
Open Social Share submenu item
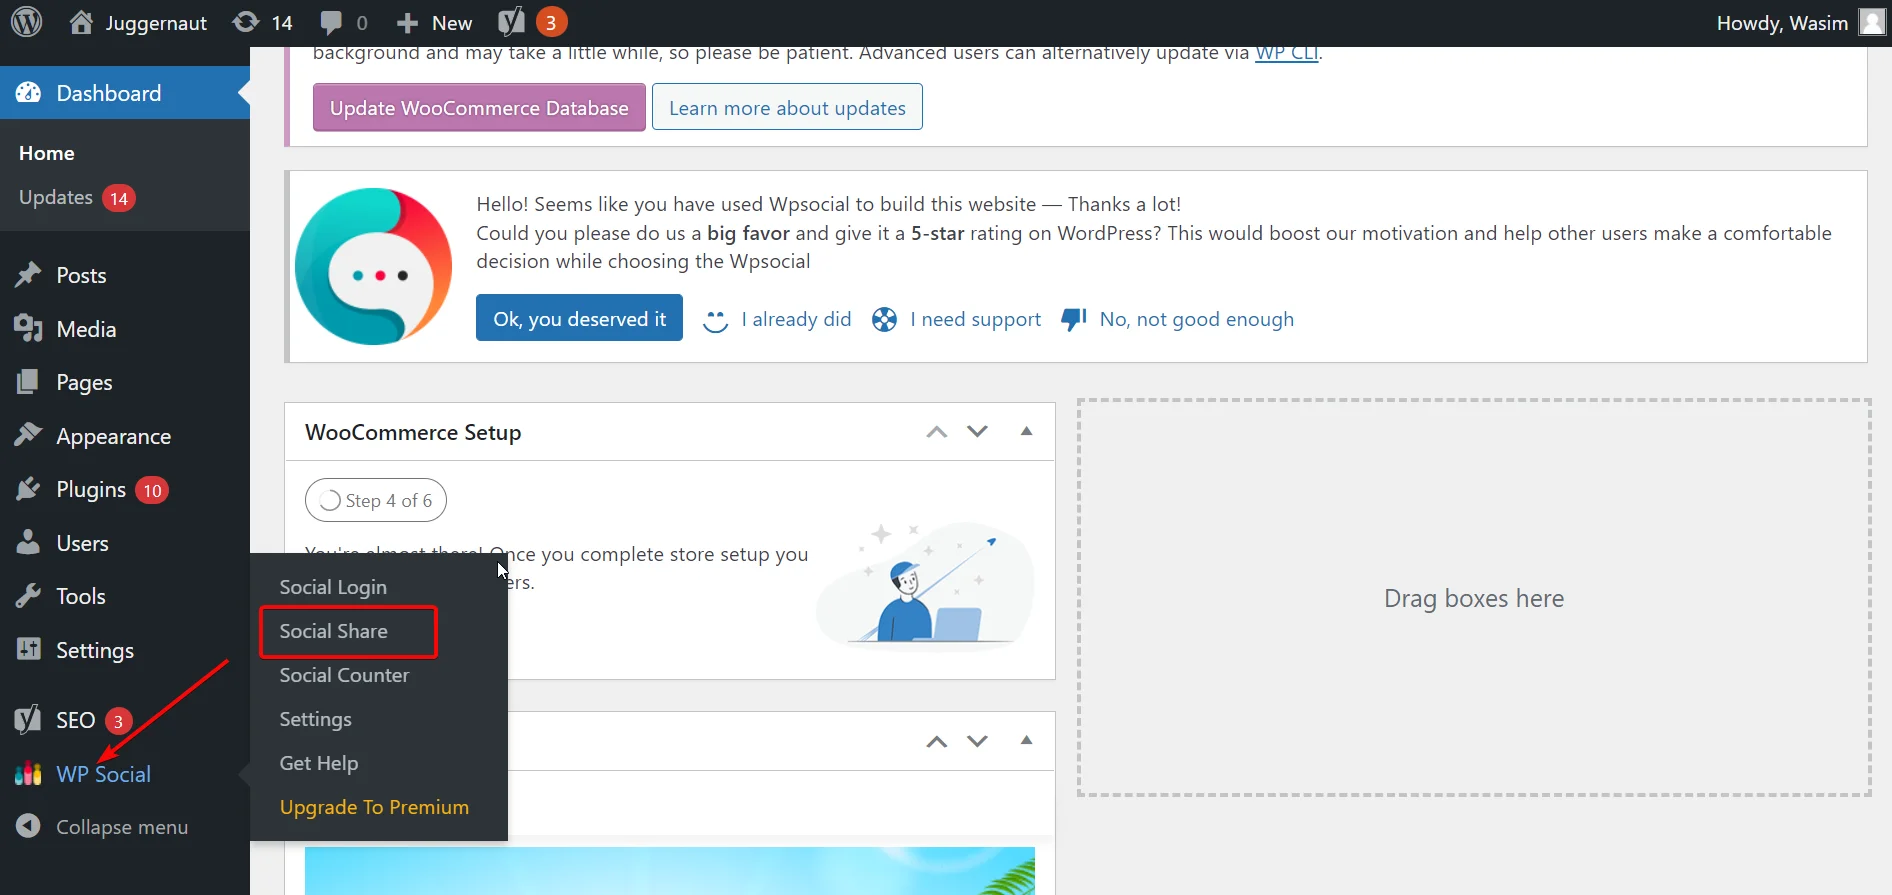333,631
